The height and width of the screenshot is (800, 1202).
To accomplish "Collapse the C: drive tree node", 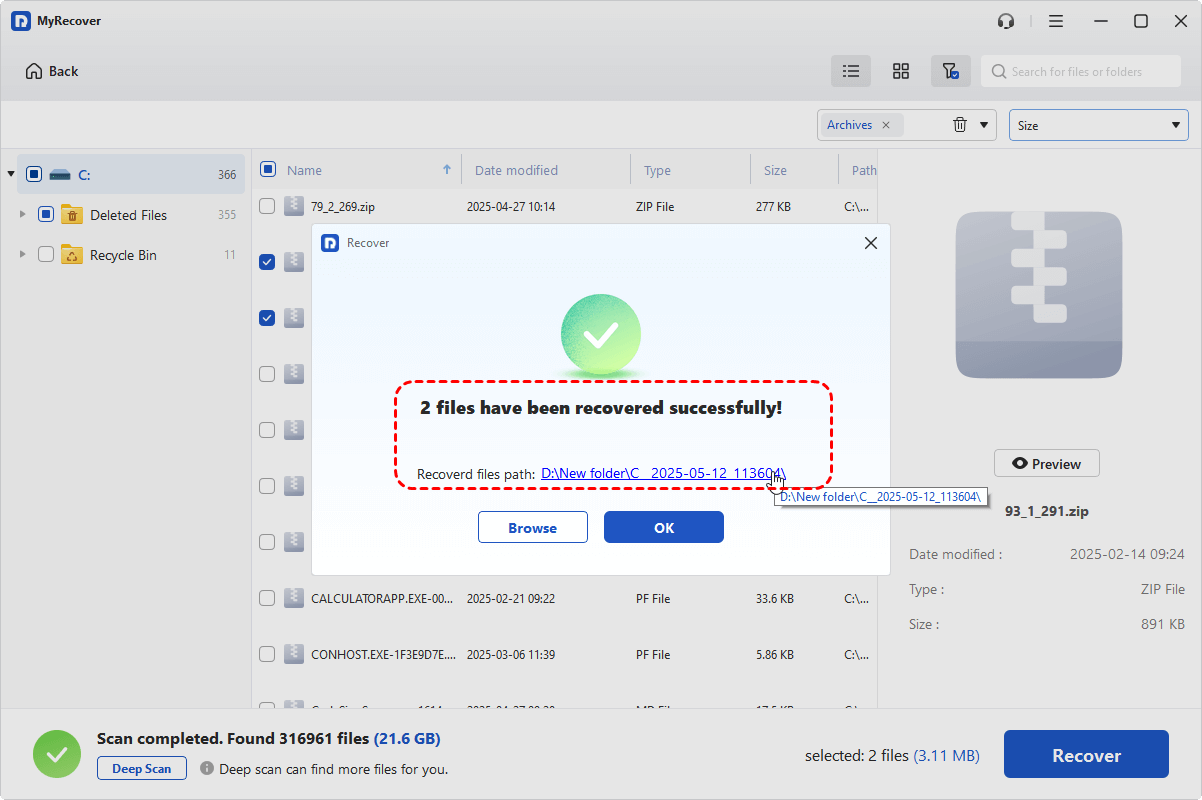I will [x=11, y=174].
